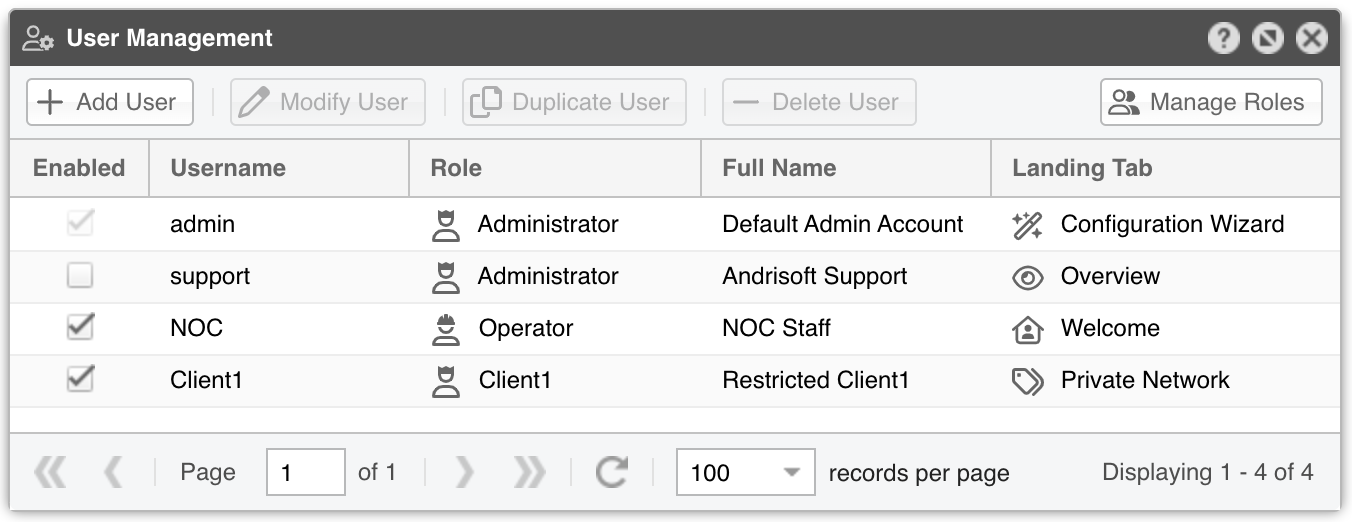Toggle enabled checkbox for admin
Viewport: 1352px width, 522px height.
click(80, 224)
